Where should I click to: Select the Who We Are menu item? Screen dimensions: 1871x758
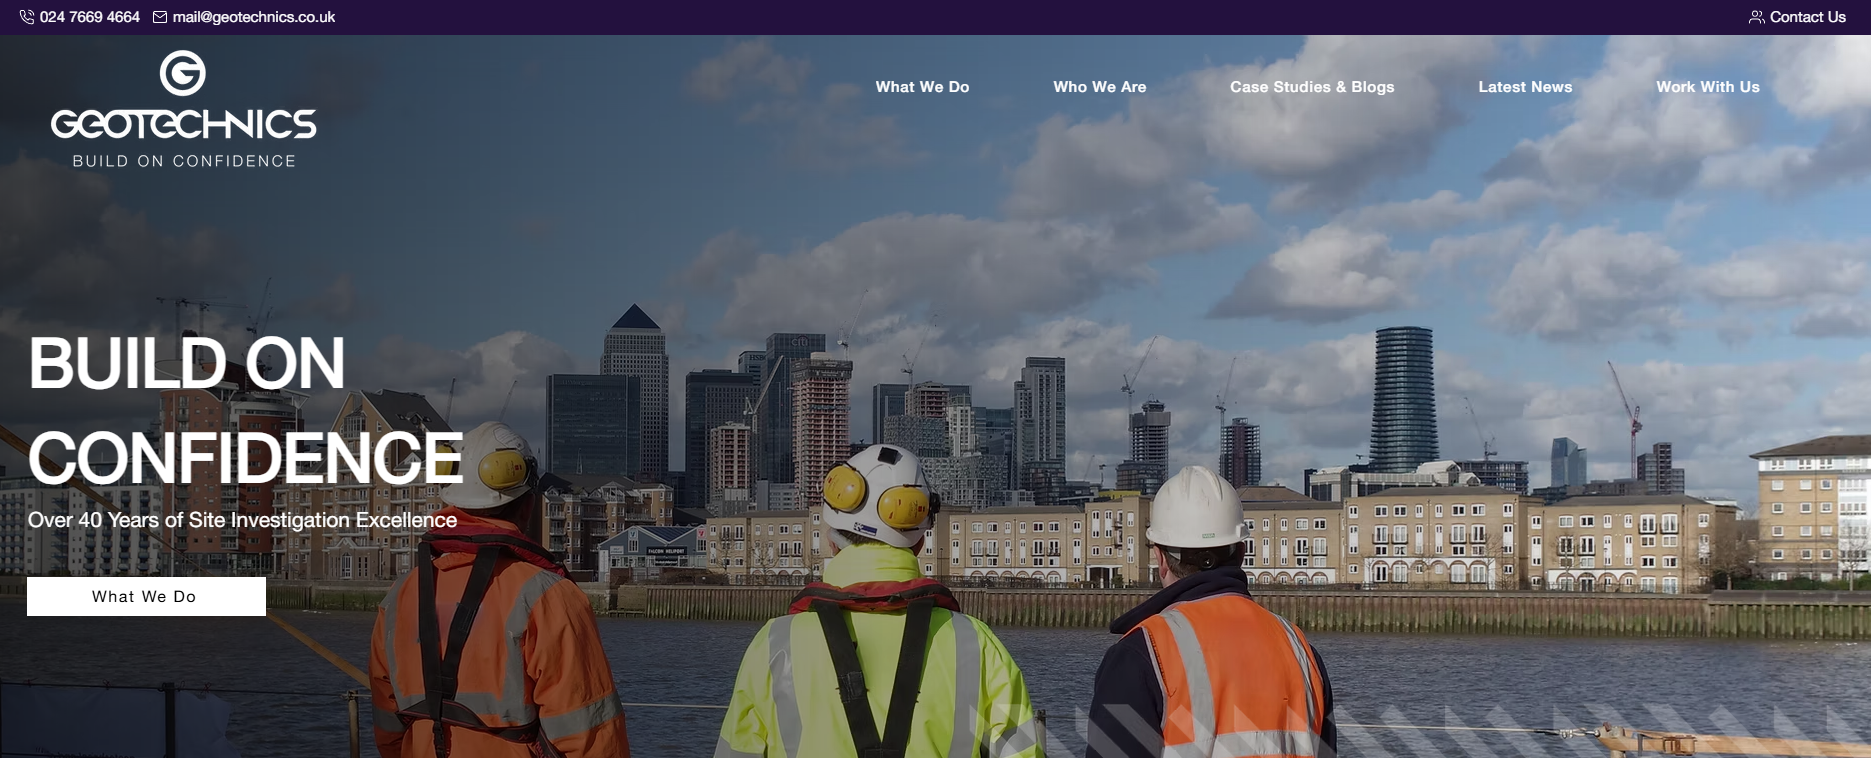(1099, 87)
